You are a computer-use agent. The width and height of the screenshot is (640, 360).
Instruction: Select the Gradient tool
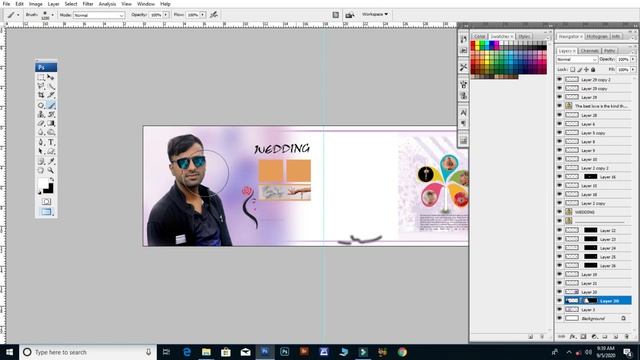click(51, 123)
